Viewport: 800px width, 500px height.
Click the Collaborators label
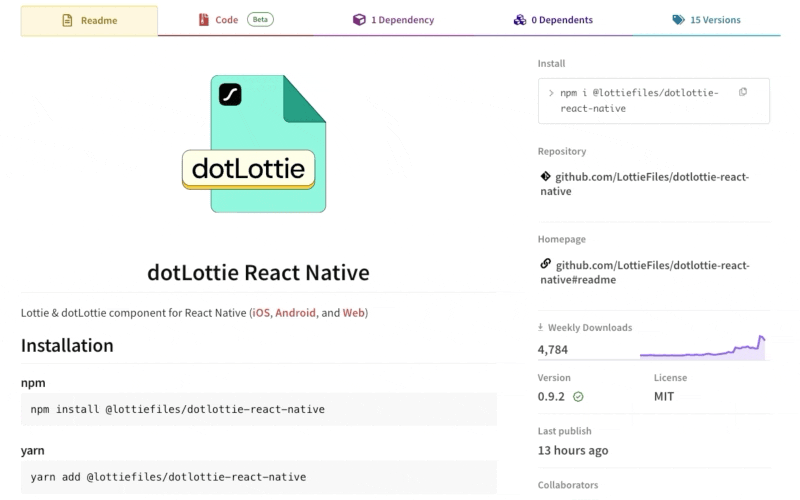568,485
